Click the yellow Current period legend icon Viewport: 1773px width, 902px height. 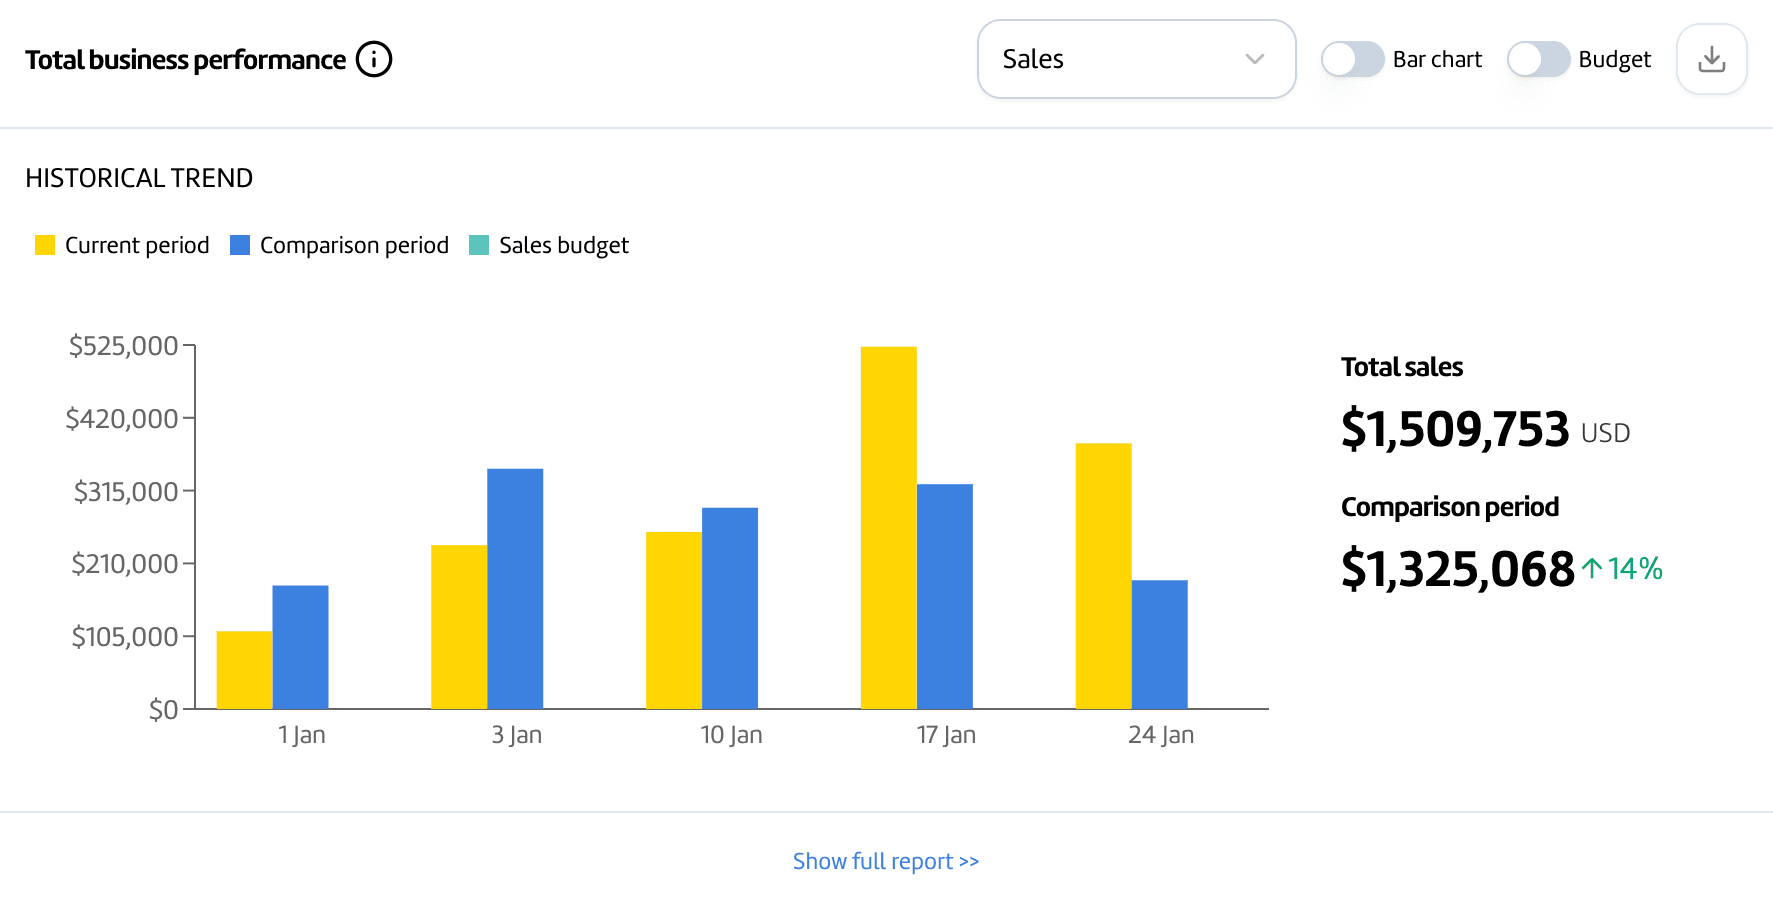pos(44,244)
